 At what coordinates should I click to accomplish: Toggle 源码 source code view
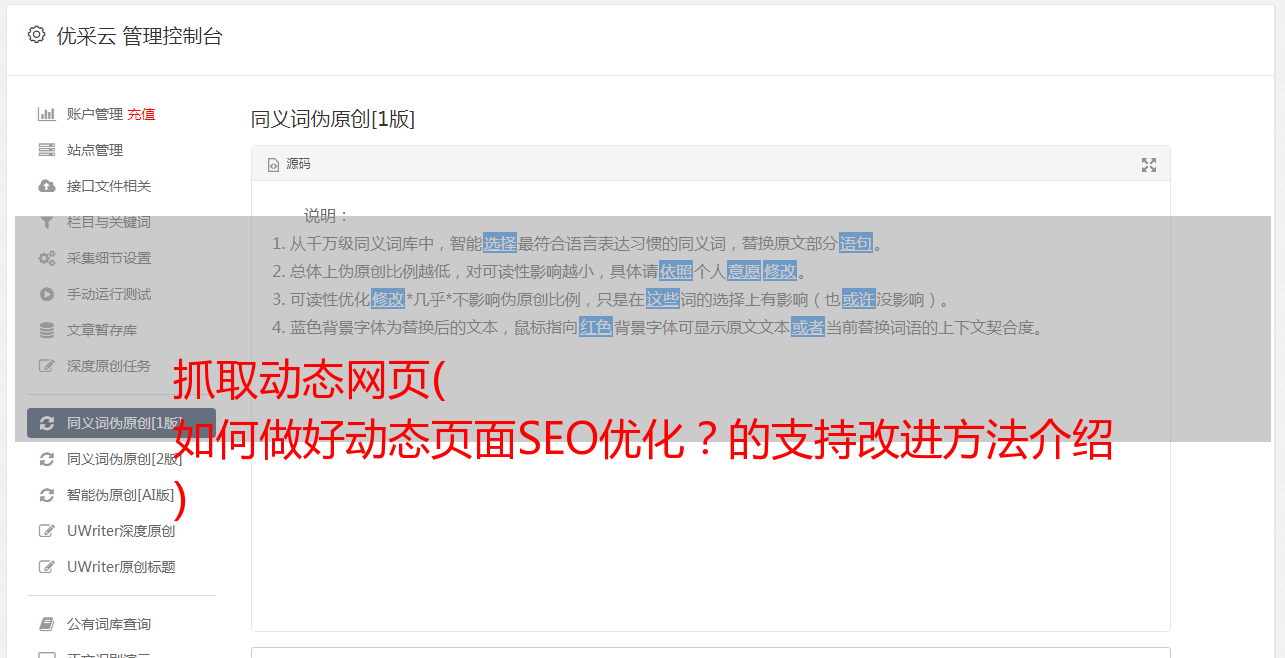click(289, 164)
